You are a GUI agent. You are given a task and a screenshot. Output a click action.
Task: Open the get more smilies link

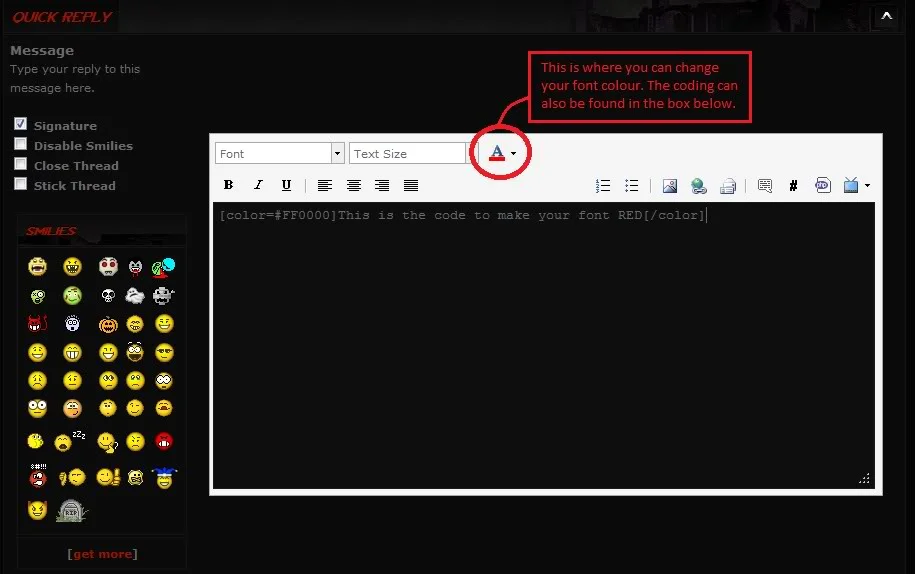pos(103,554)
